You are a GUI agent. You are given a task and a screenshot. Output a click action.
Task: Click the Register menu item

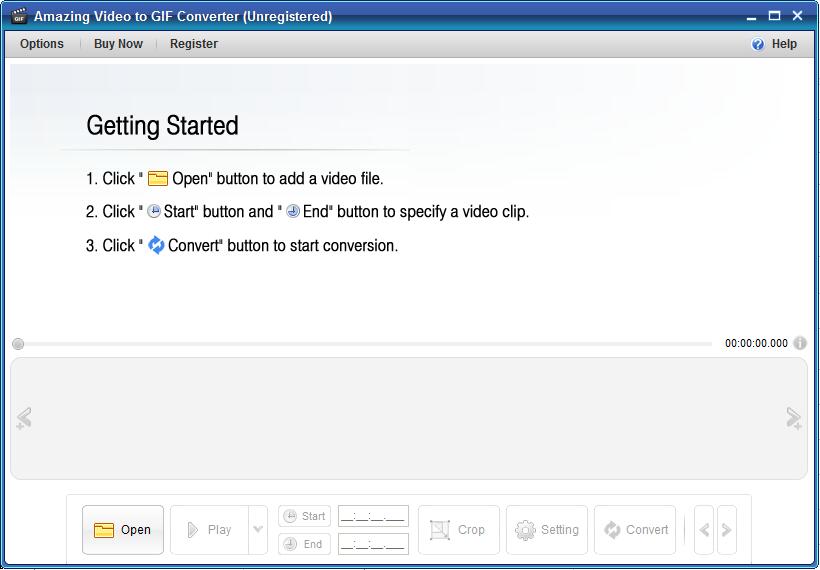[x=194, y=44]
